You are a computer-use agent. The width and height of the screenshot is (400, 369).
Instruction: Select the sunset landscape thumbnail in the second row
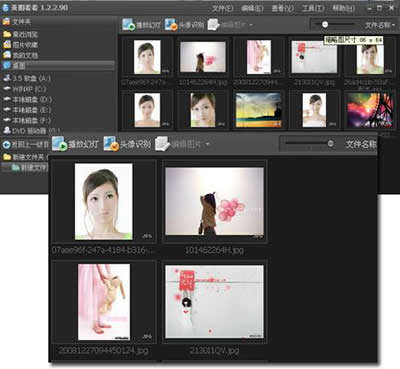pyautogui.click(x=259, y=110)
